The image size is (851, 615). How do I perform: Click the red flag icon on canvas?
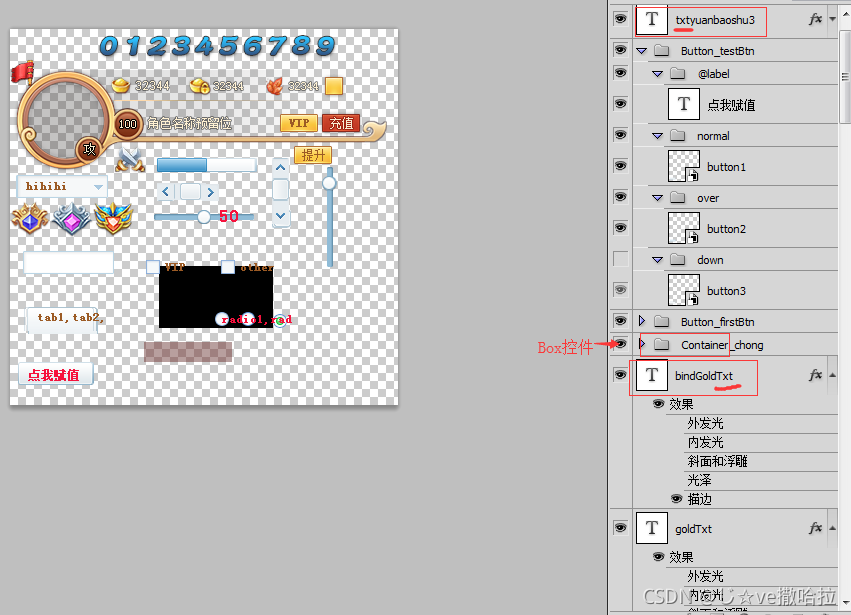(22, 72)
